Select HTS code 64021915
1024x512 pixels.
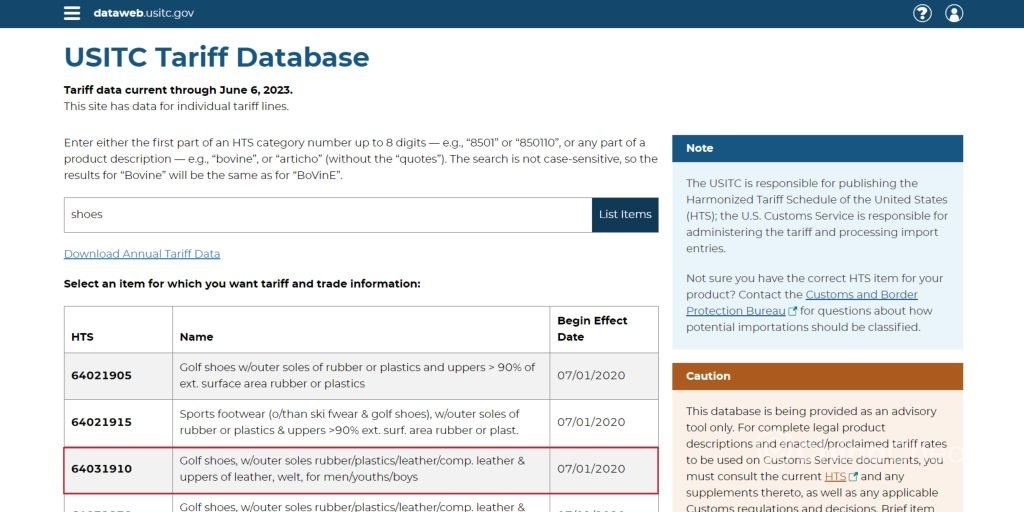(101, 423)
